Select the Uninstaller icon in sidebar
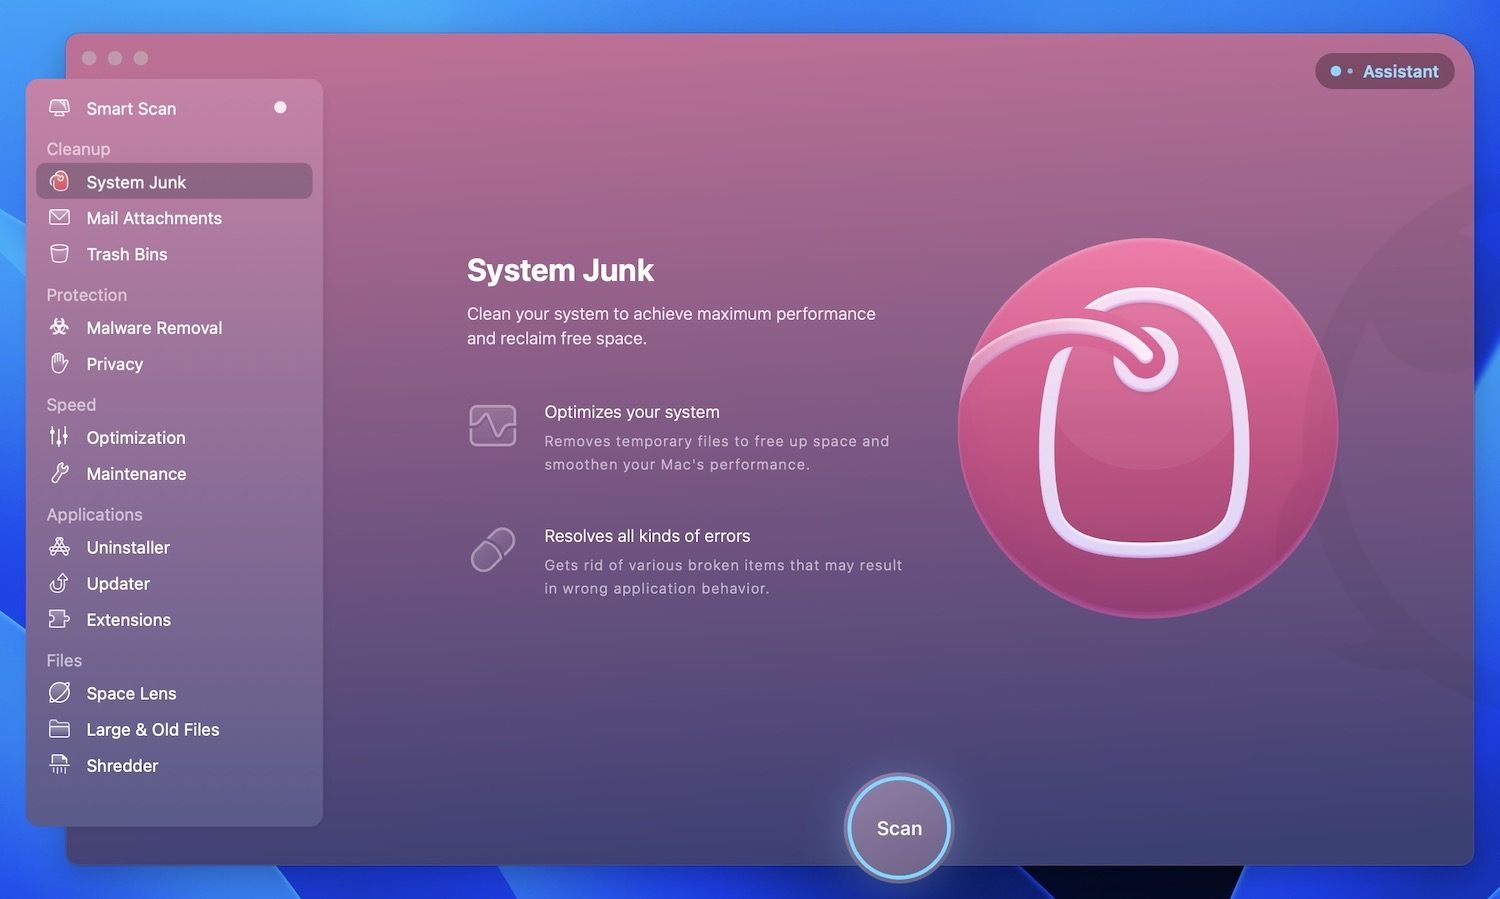The image size is (1500, 899). tap(60, 547)
